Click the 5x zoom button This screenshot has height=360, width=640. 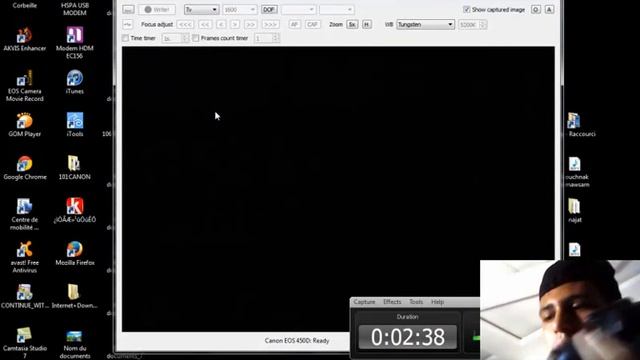pyautogui.click(x=352, y=24)
